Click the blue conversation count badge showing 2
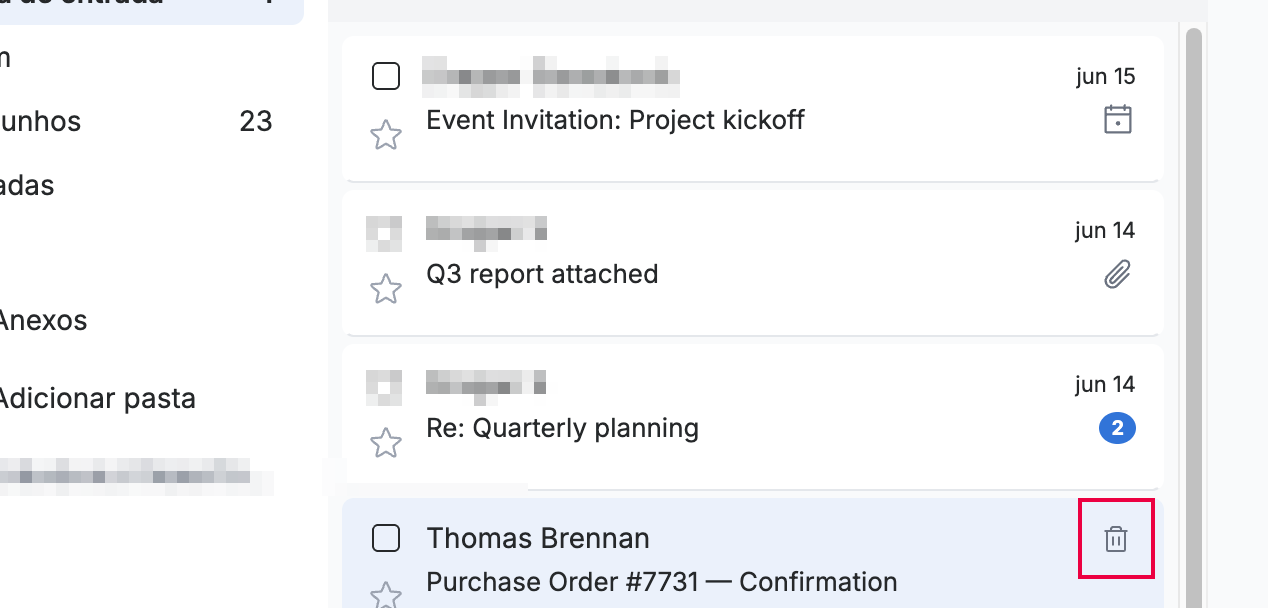Viewport: 1268px width, 608px height. (x=1117, y=429)
